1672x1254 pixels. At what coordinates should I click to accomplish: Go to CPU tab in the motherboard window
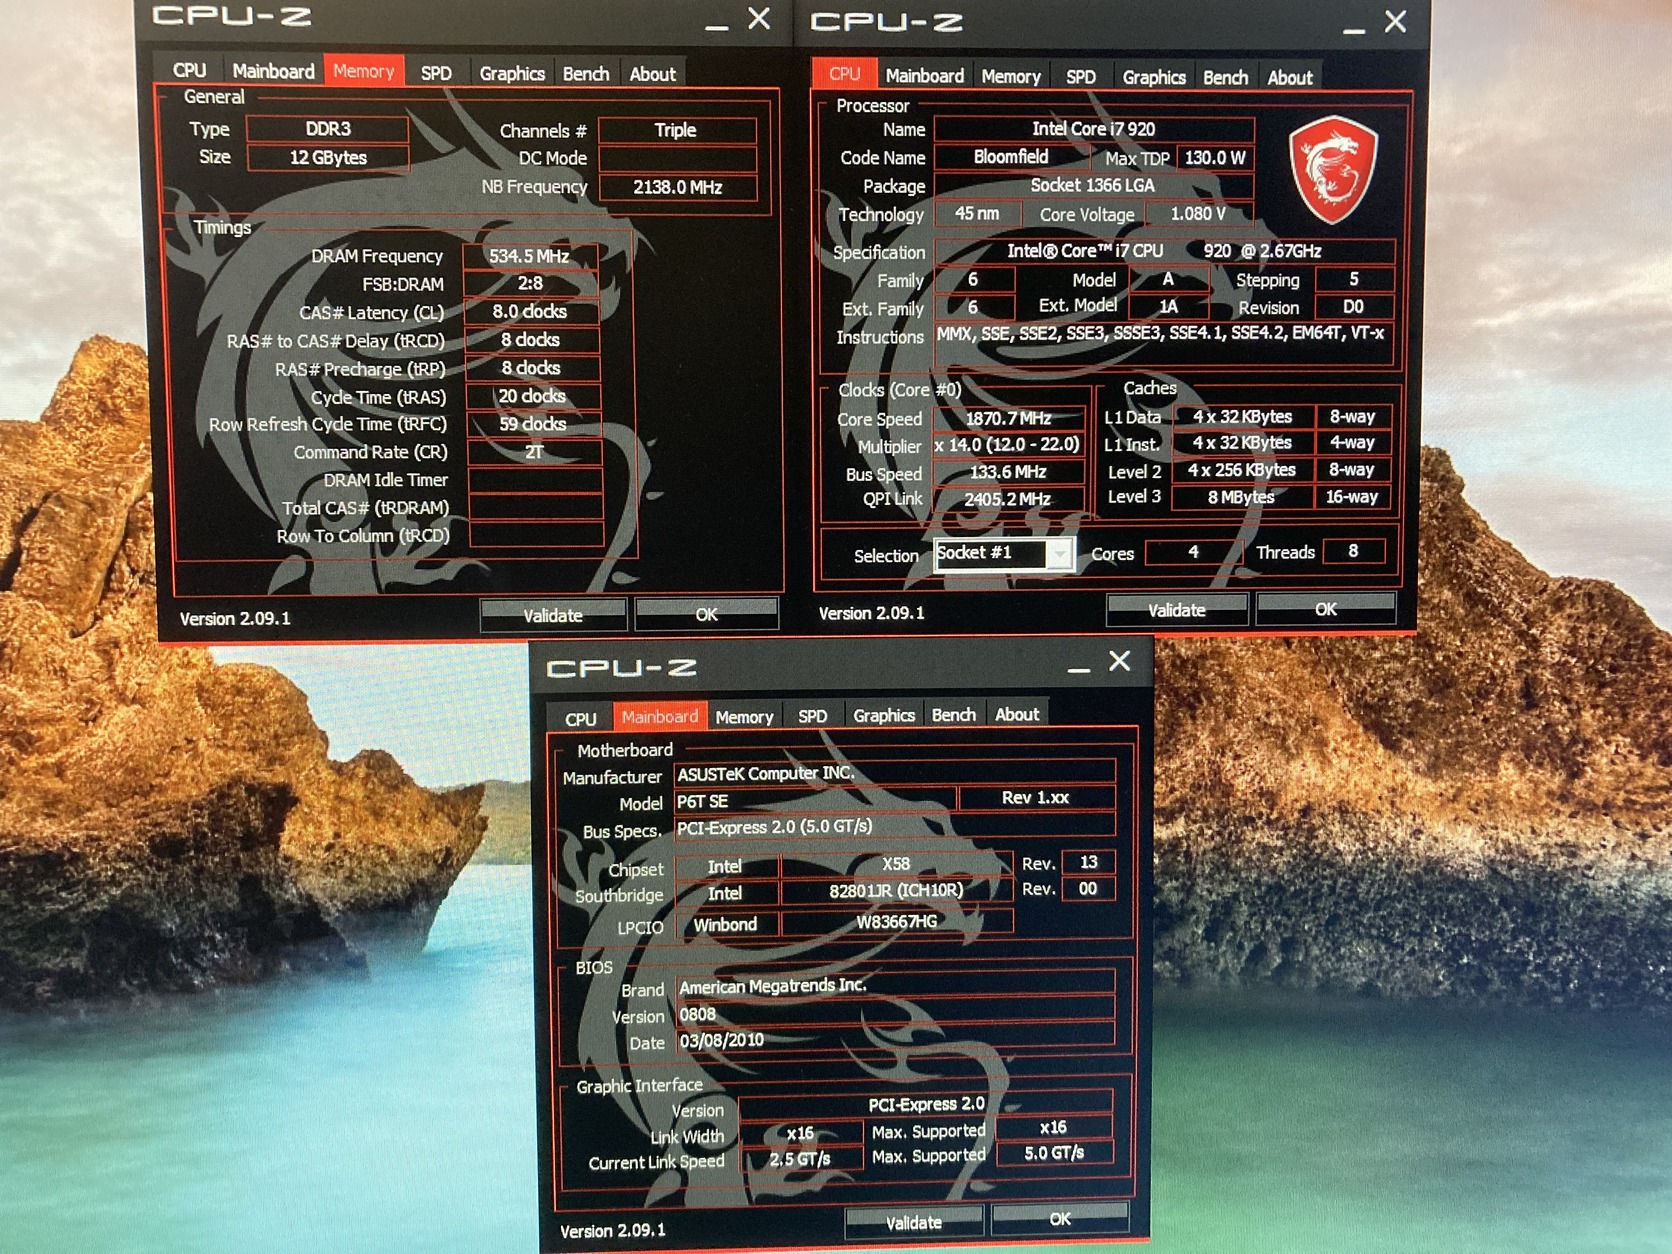click(x=581, y=718)
